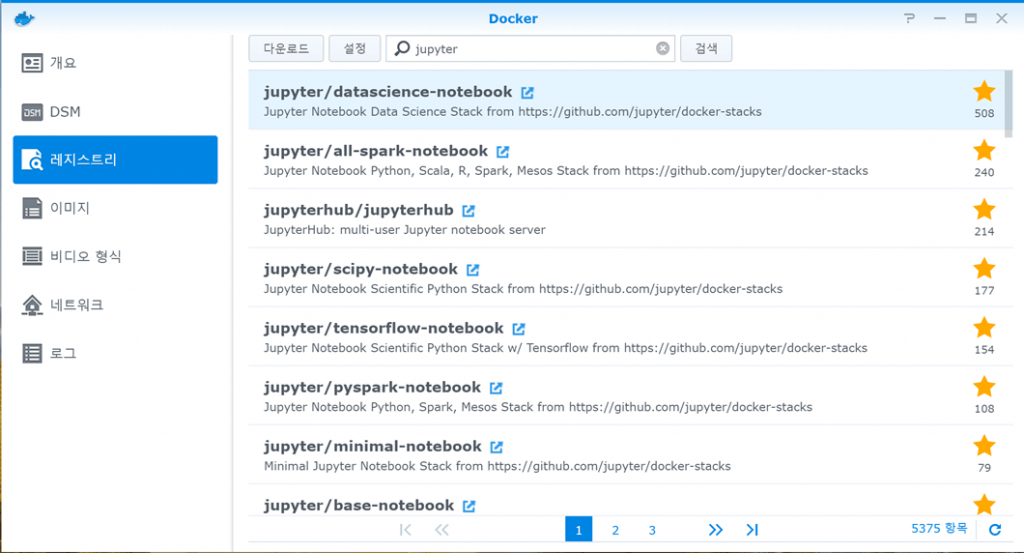Click star of jupyterhub/jupyterhub (214)

point(984,210)
